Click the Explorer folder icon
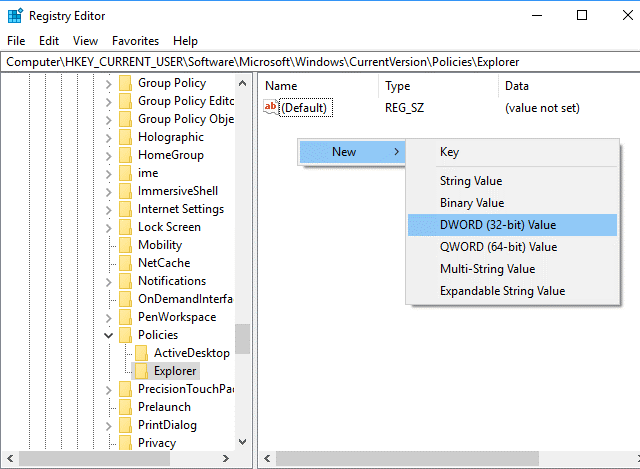 coord(141,370)
